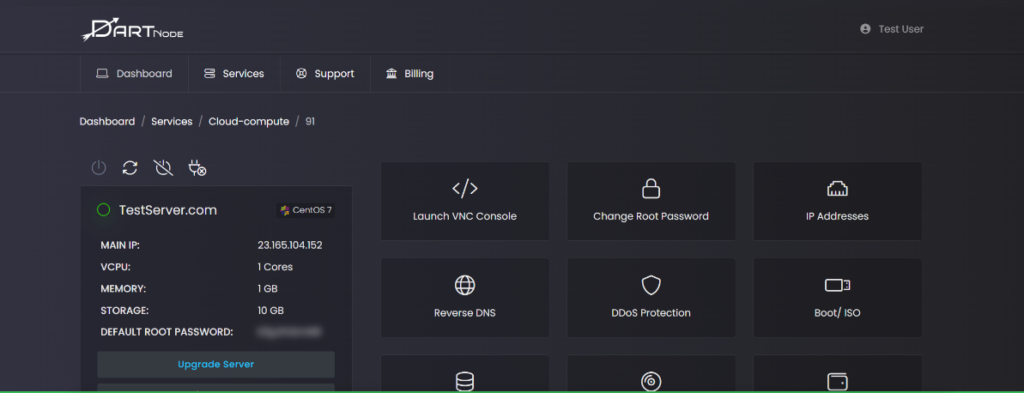Click the bank icon in Billing tab
This screenshot has height=393, width=1024.
tap(391, 74)
